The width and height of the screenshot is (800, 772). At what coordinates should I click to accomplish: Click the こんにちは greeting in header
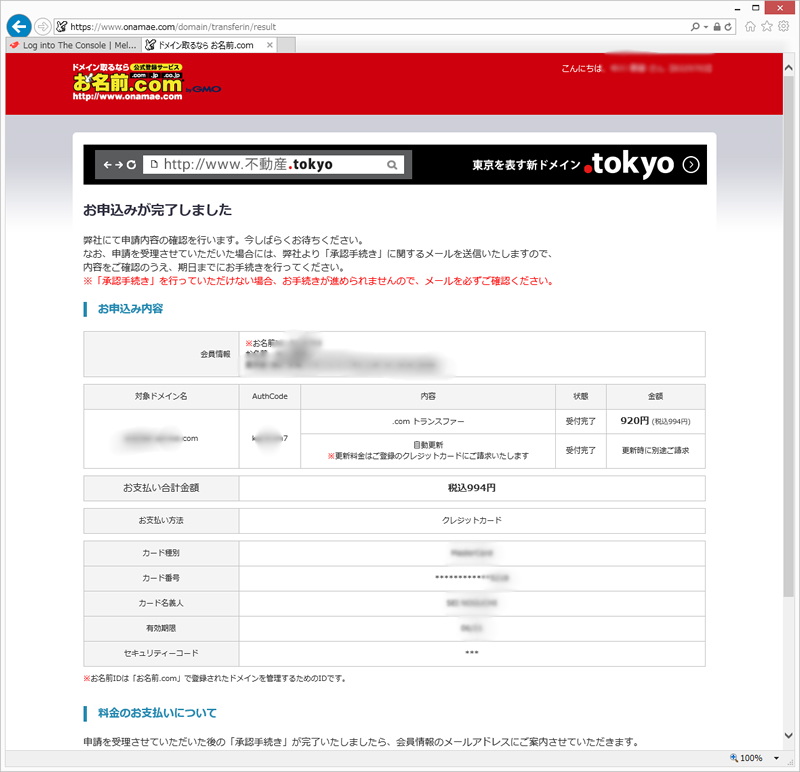[582, 68]
